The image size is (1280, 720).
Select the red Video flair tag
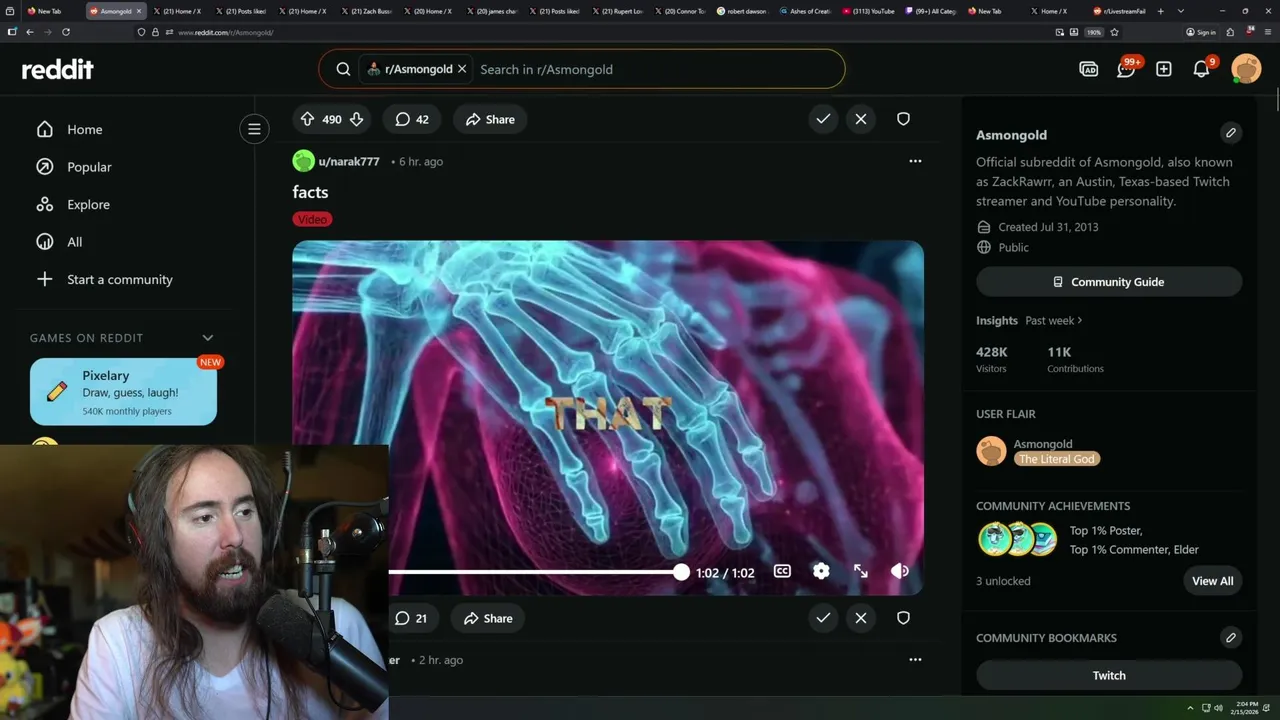point(312,219)
